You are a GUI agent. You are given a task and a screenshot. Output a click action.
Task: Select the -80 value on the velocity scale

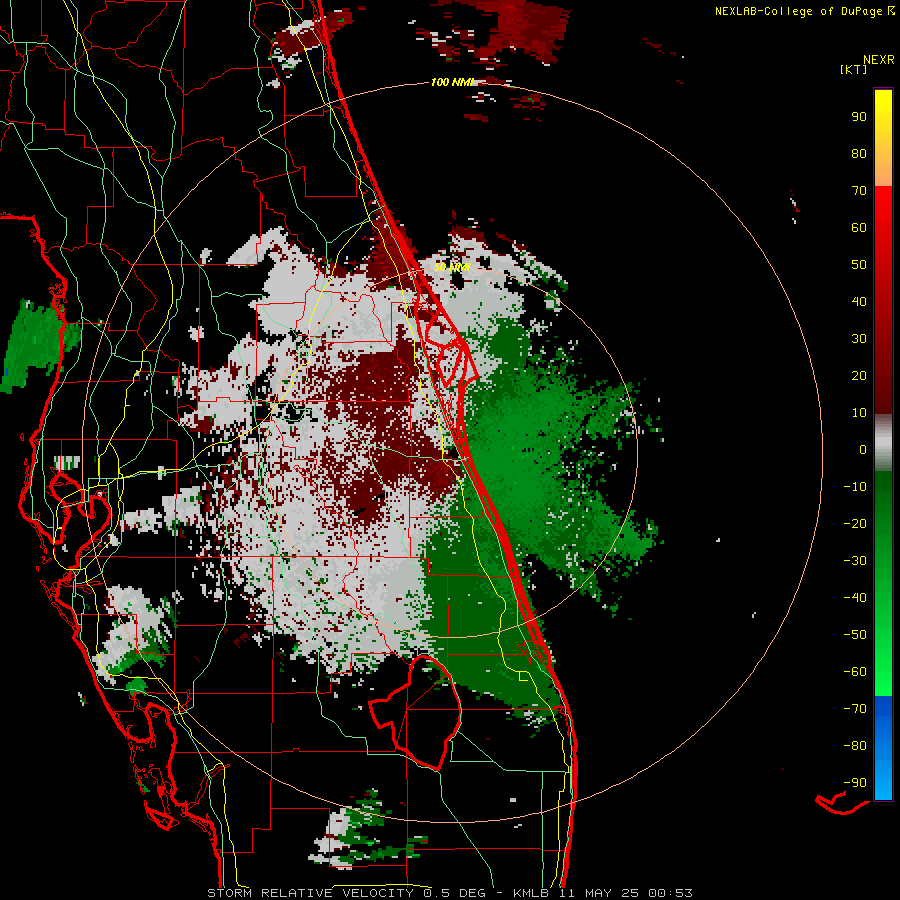pyautogui.click(x=855, y=746)
